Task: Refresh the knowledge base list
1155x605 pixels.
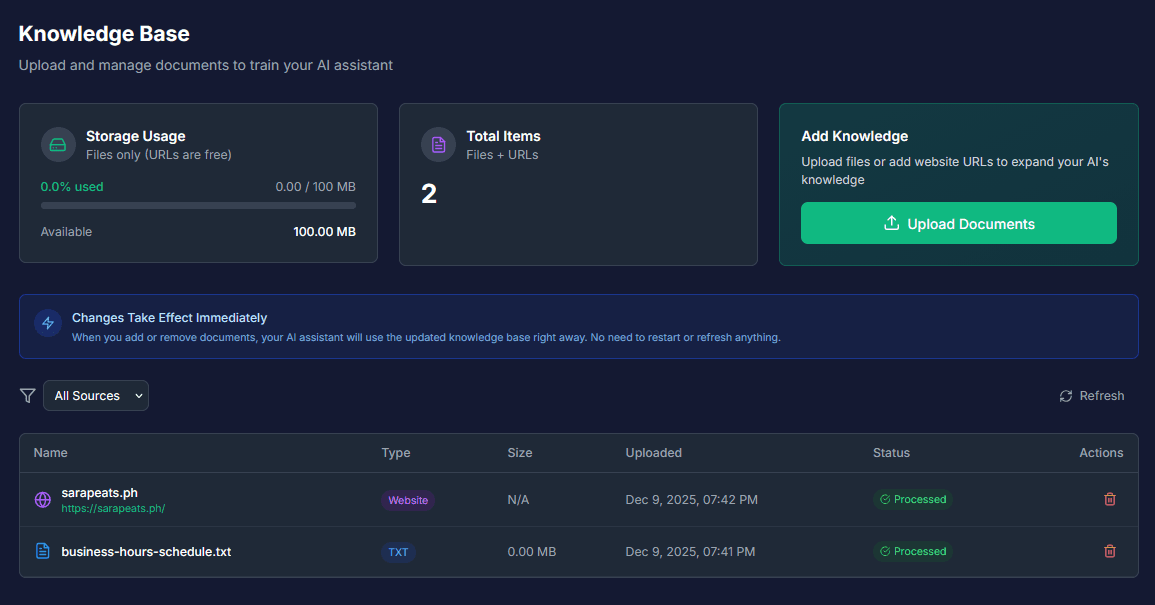Action: (x=1091, y=396)
